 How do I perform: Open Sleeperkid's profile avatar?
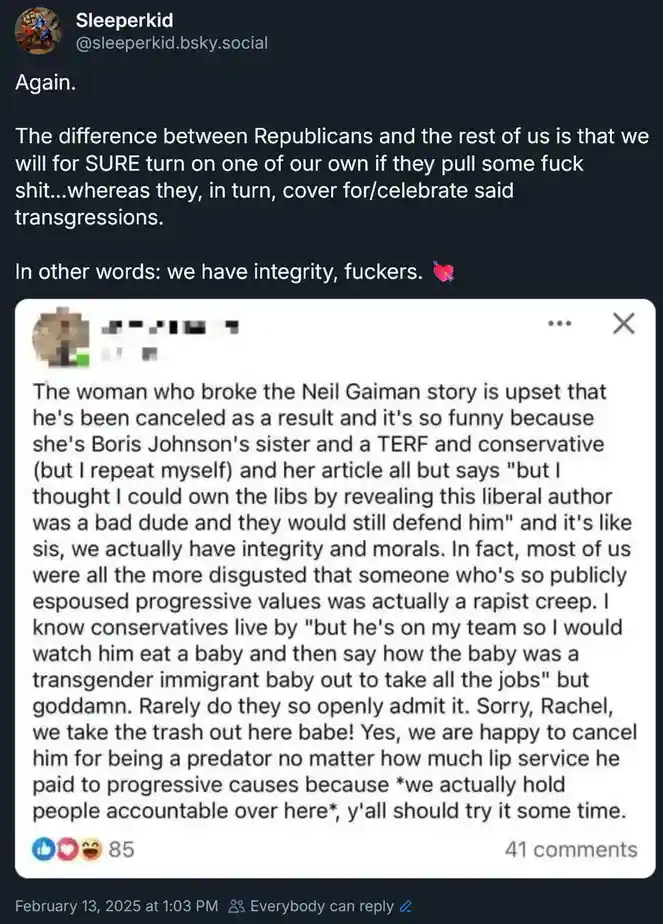(x=38, y=31)
